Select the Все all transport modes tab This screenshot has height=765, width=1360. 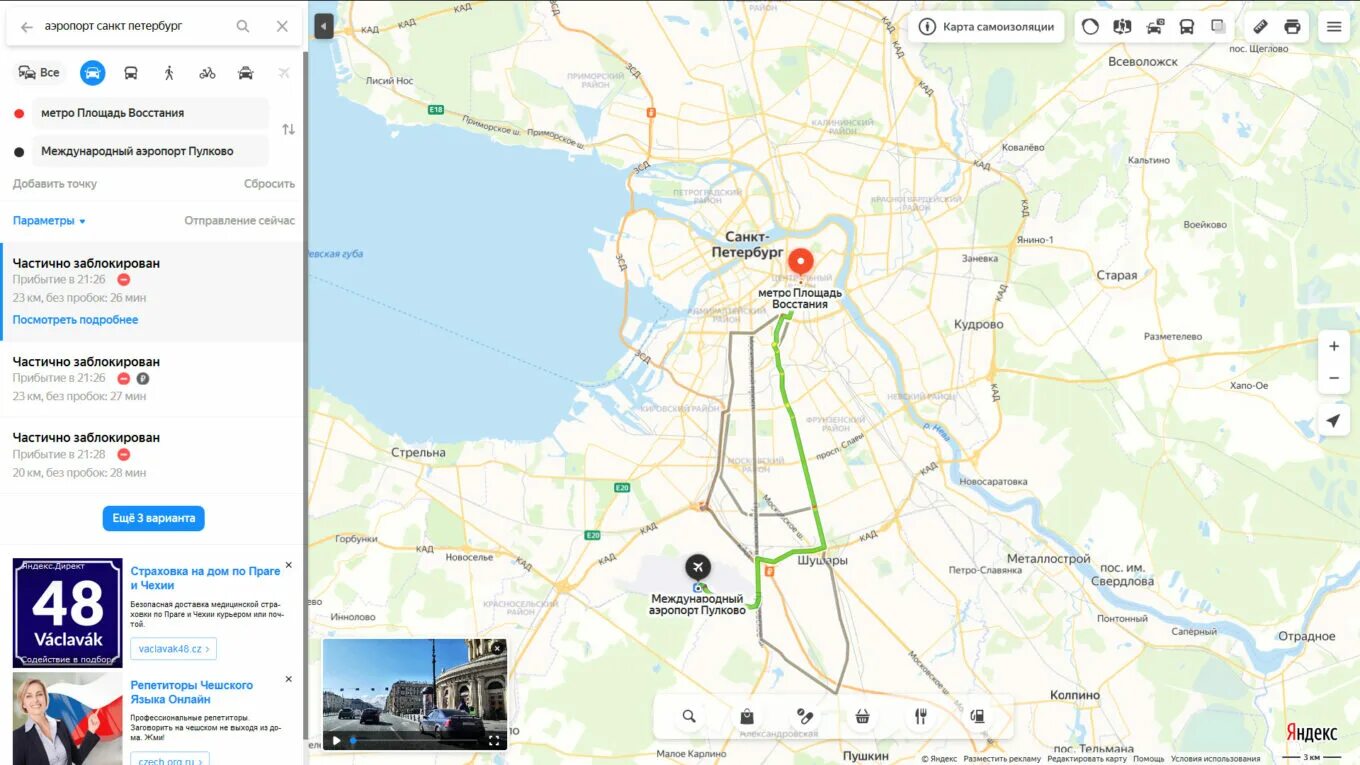39,73
